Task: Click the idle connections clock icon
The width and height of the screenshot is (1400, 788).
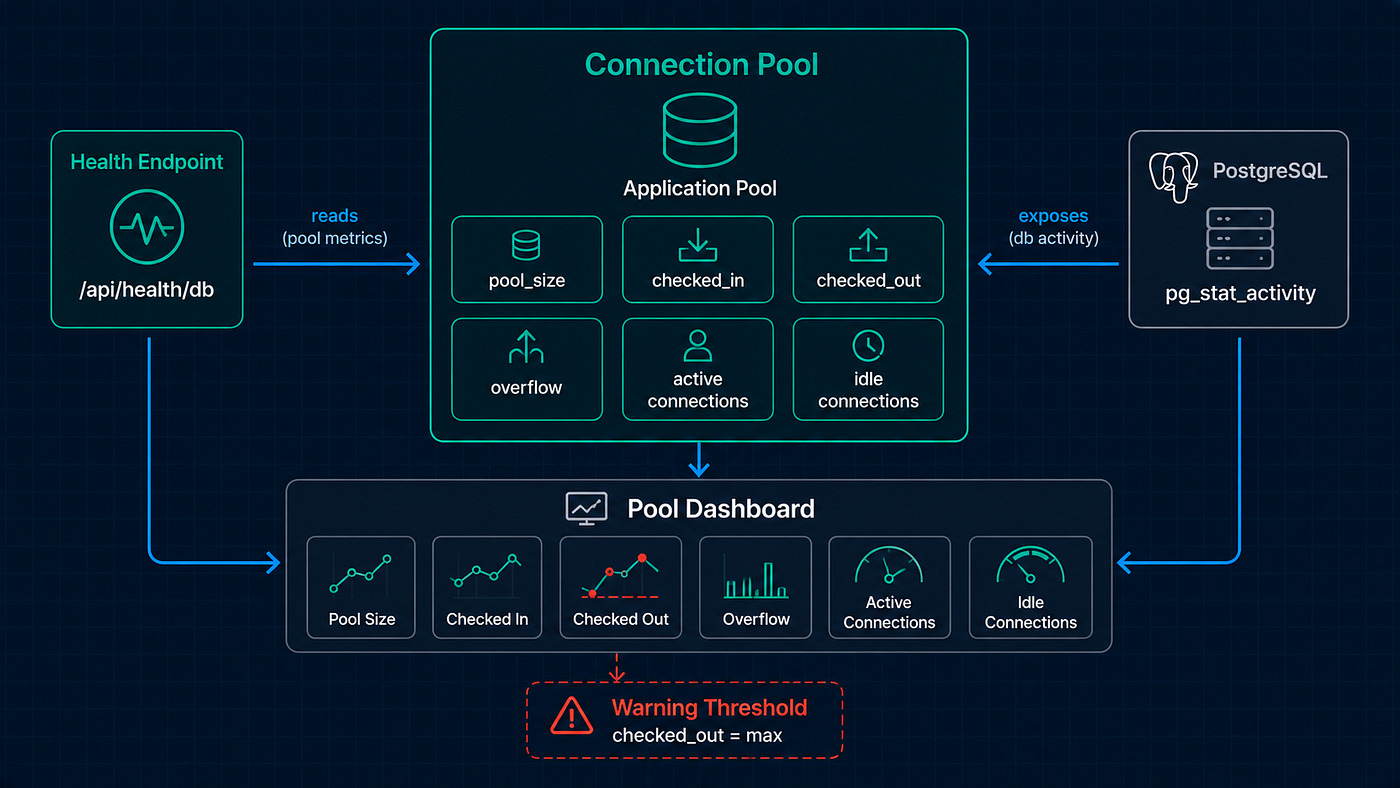Action: (x=867, y=346)
